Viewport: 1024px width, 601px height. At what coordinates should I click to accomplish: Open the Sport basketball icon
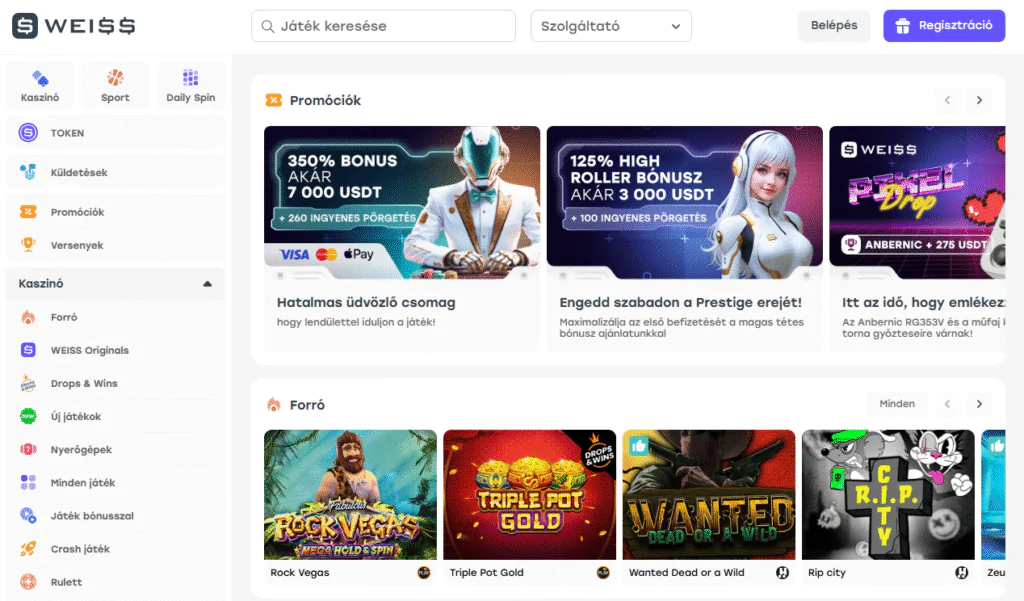[x=115, y=78]
